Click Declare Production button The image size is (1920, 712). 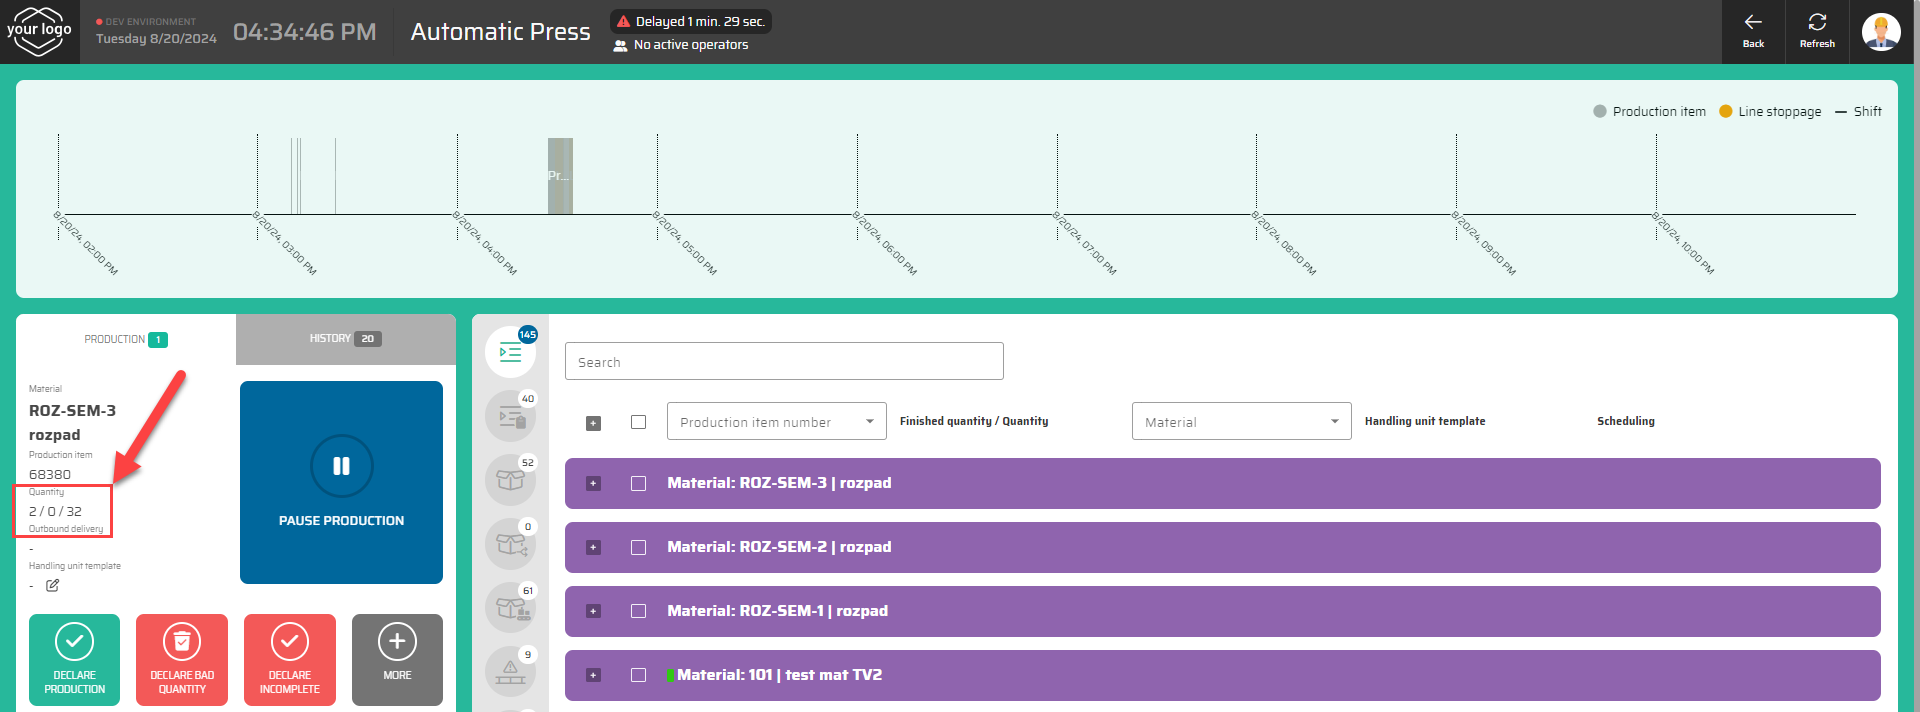click(74, 660)
